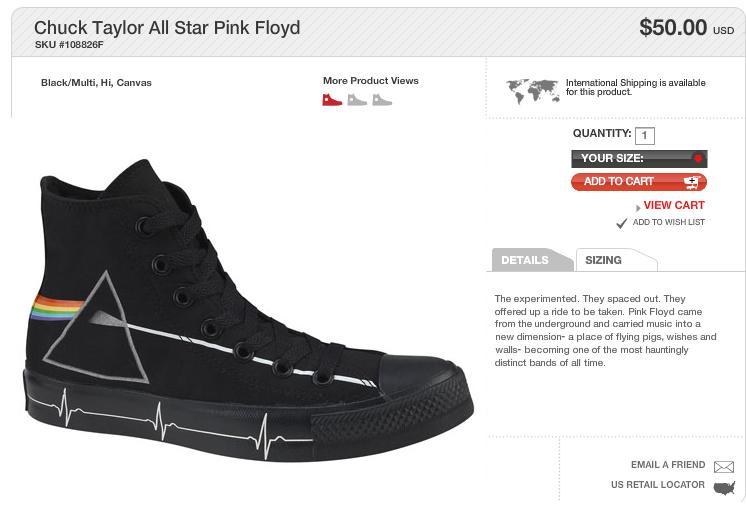Click the red dot on size selector
Screen dimensions: 746x510
click(x=698, y=158)
